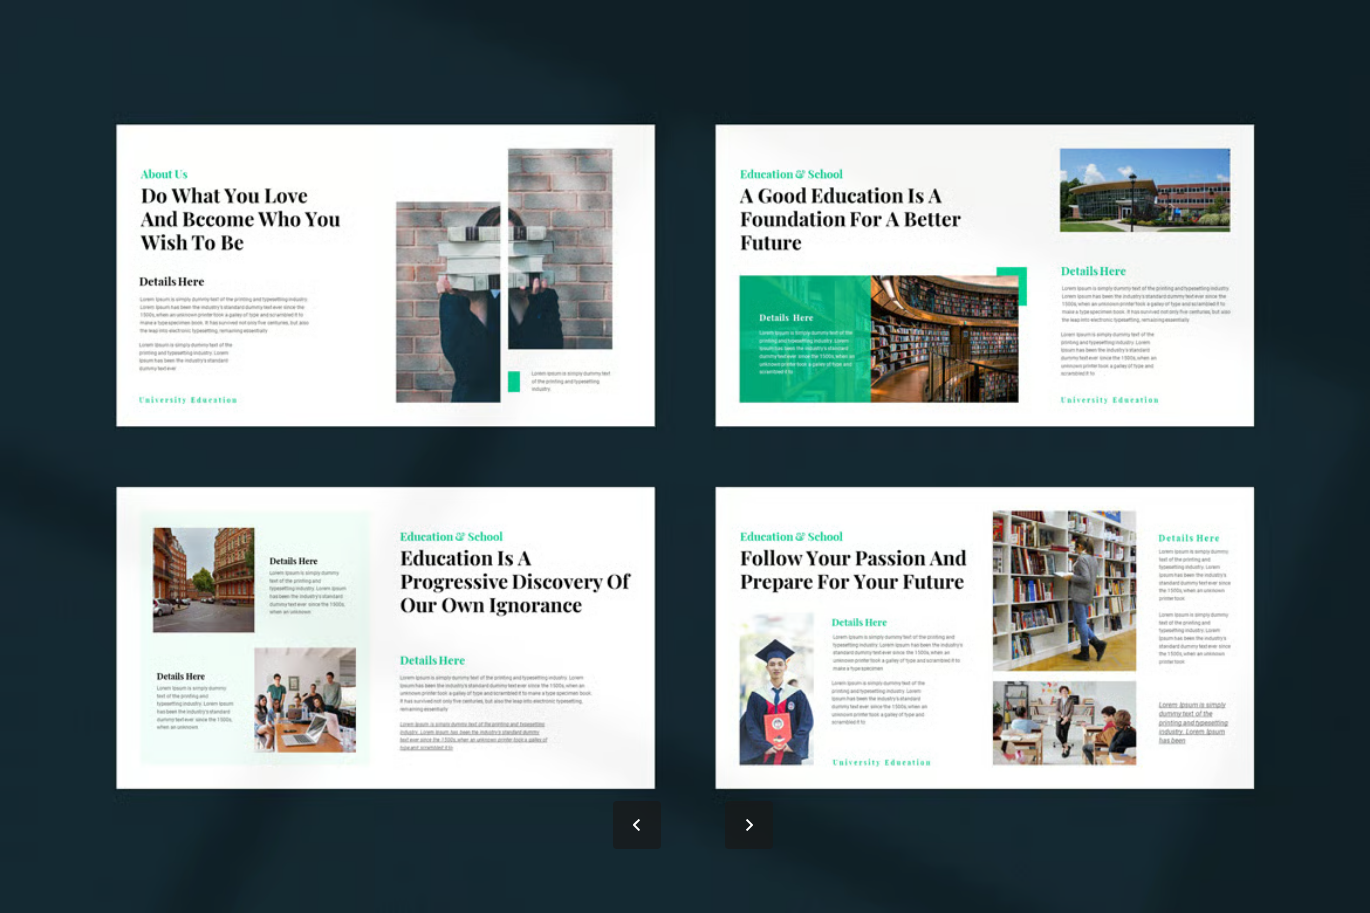
Task: Select 'Education & School' label on third slide
Action: (x=451, y=537)
